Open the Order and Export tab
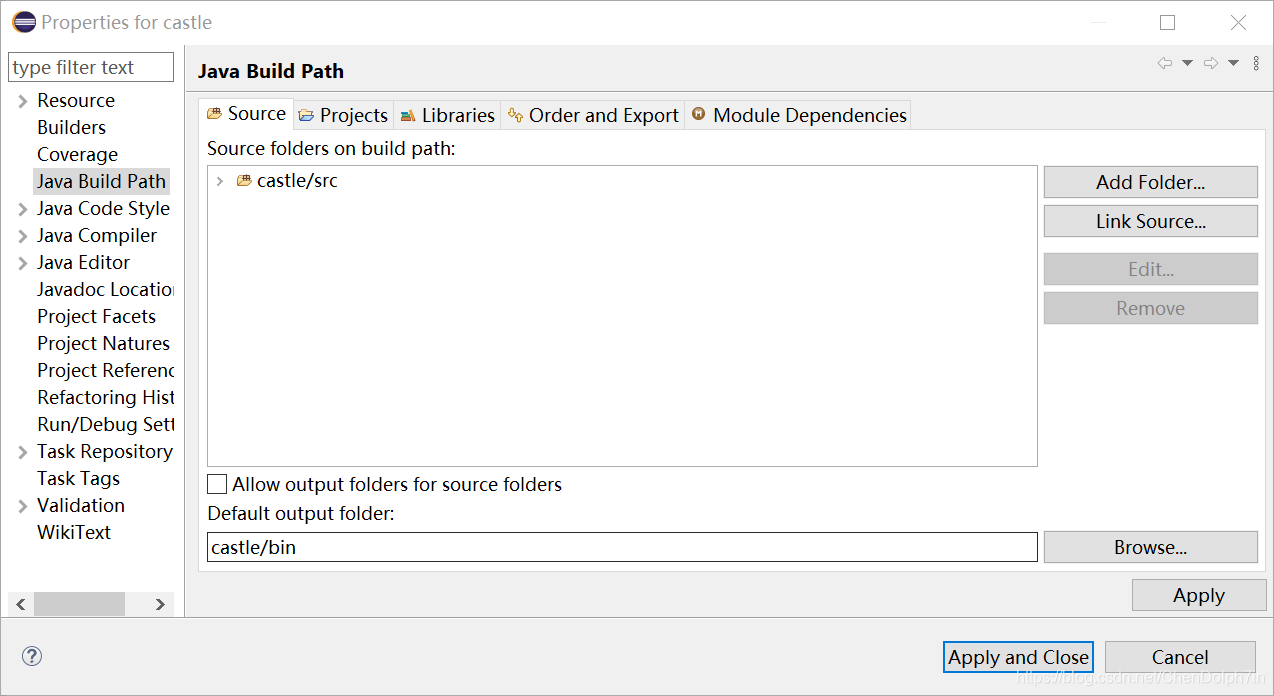The image size is (1274, 696). tap(592, 114)
